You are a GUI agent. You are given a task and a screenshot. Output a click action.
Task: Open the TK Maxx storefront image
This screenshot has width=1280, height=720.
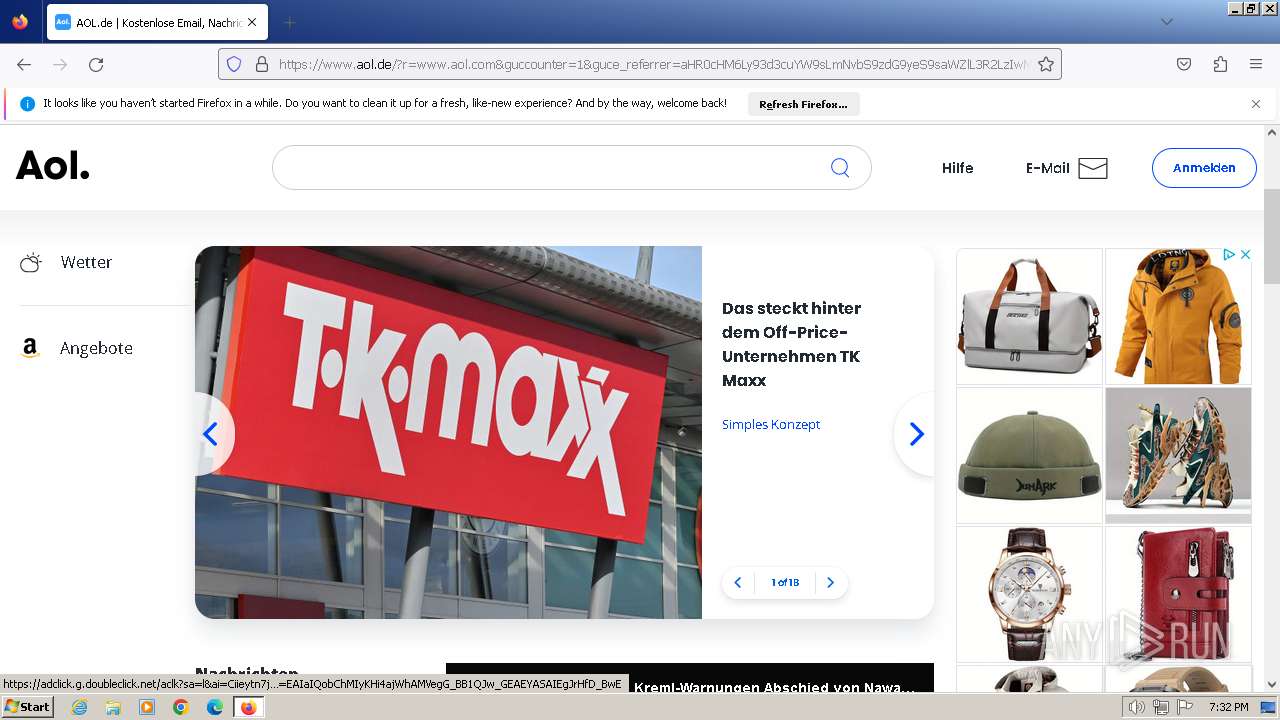point(448,432)
